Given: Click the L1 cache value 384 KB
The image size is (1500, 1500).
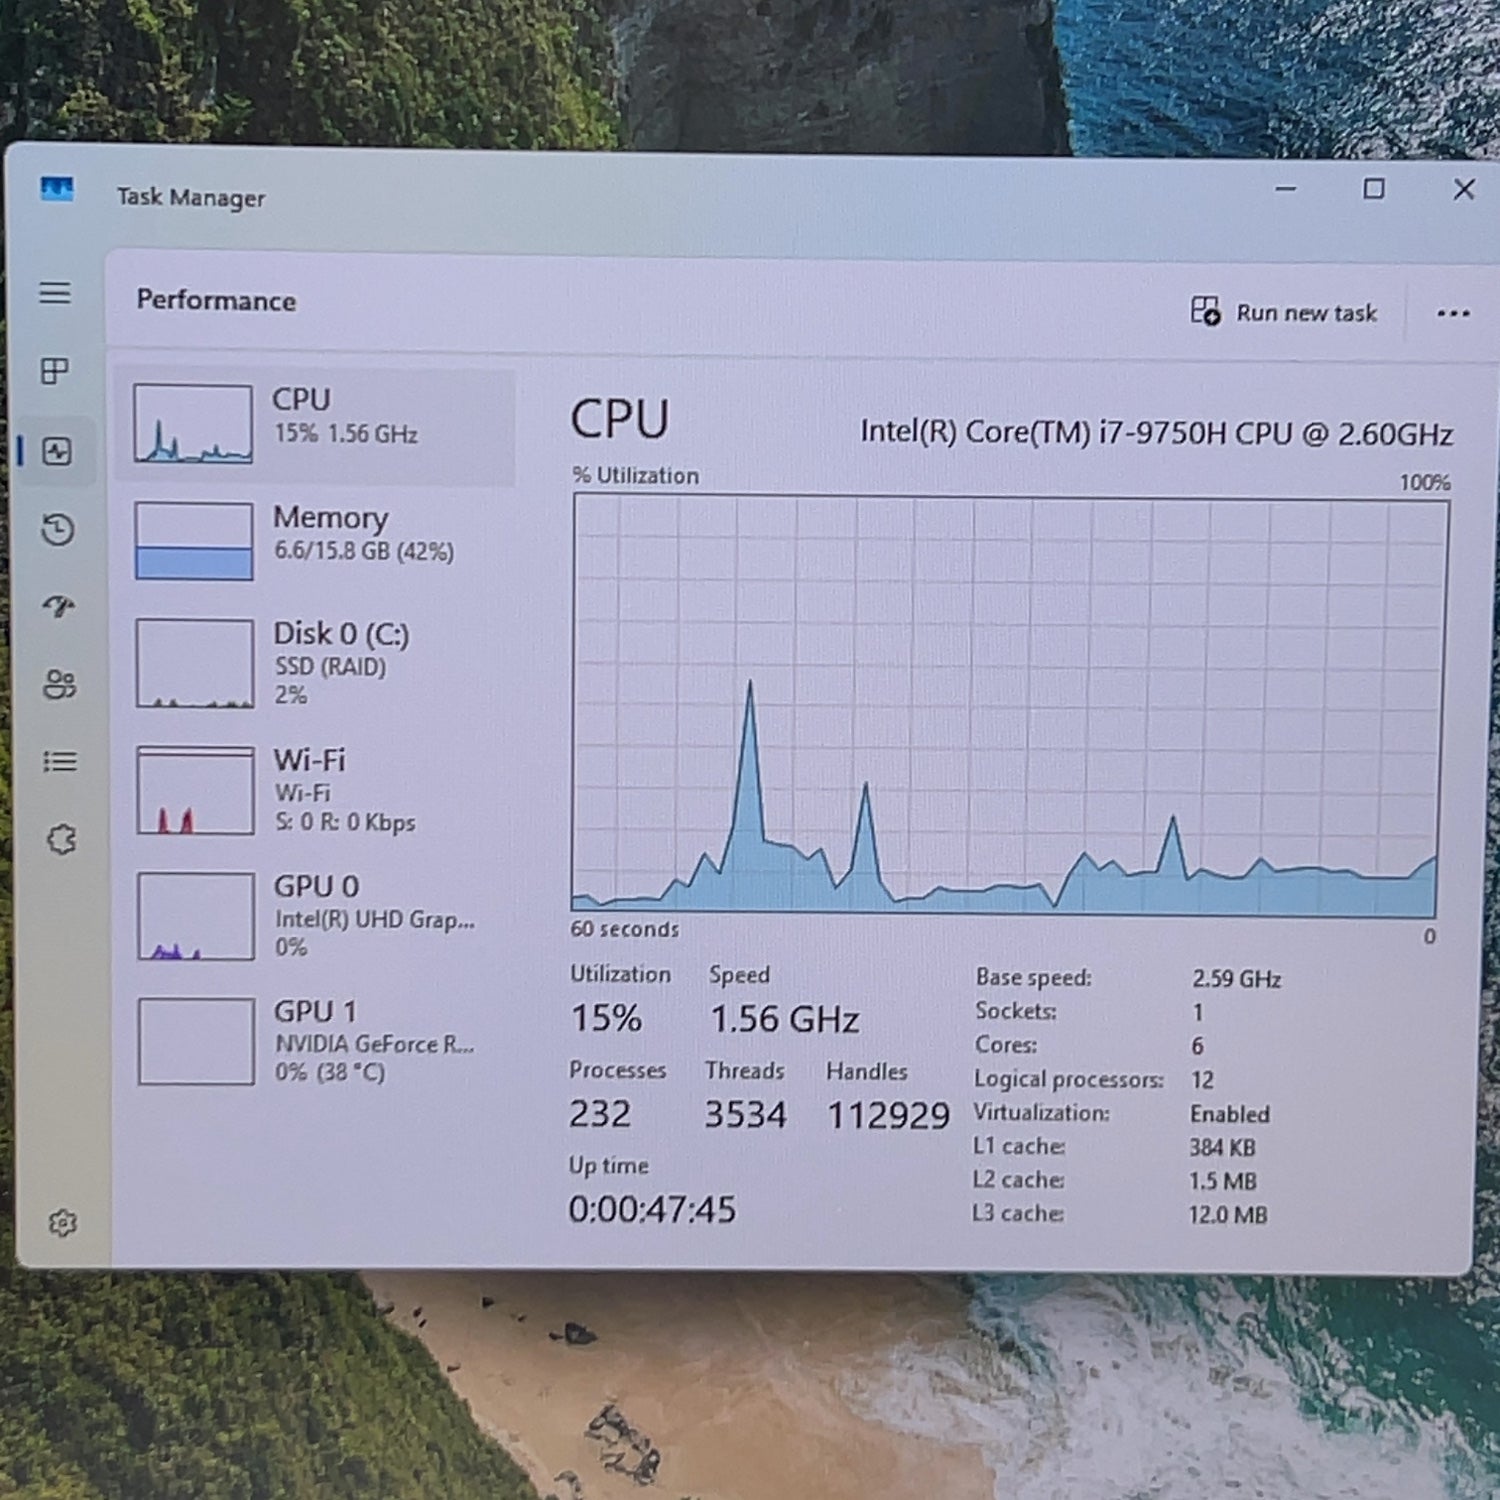Looking at the screenshot, I should click(x=1222, y=1147).
